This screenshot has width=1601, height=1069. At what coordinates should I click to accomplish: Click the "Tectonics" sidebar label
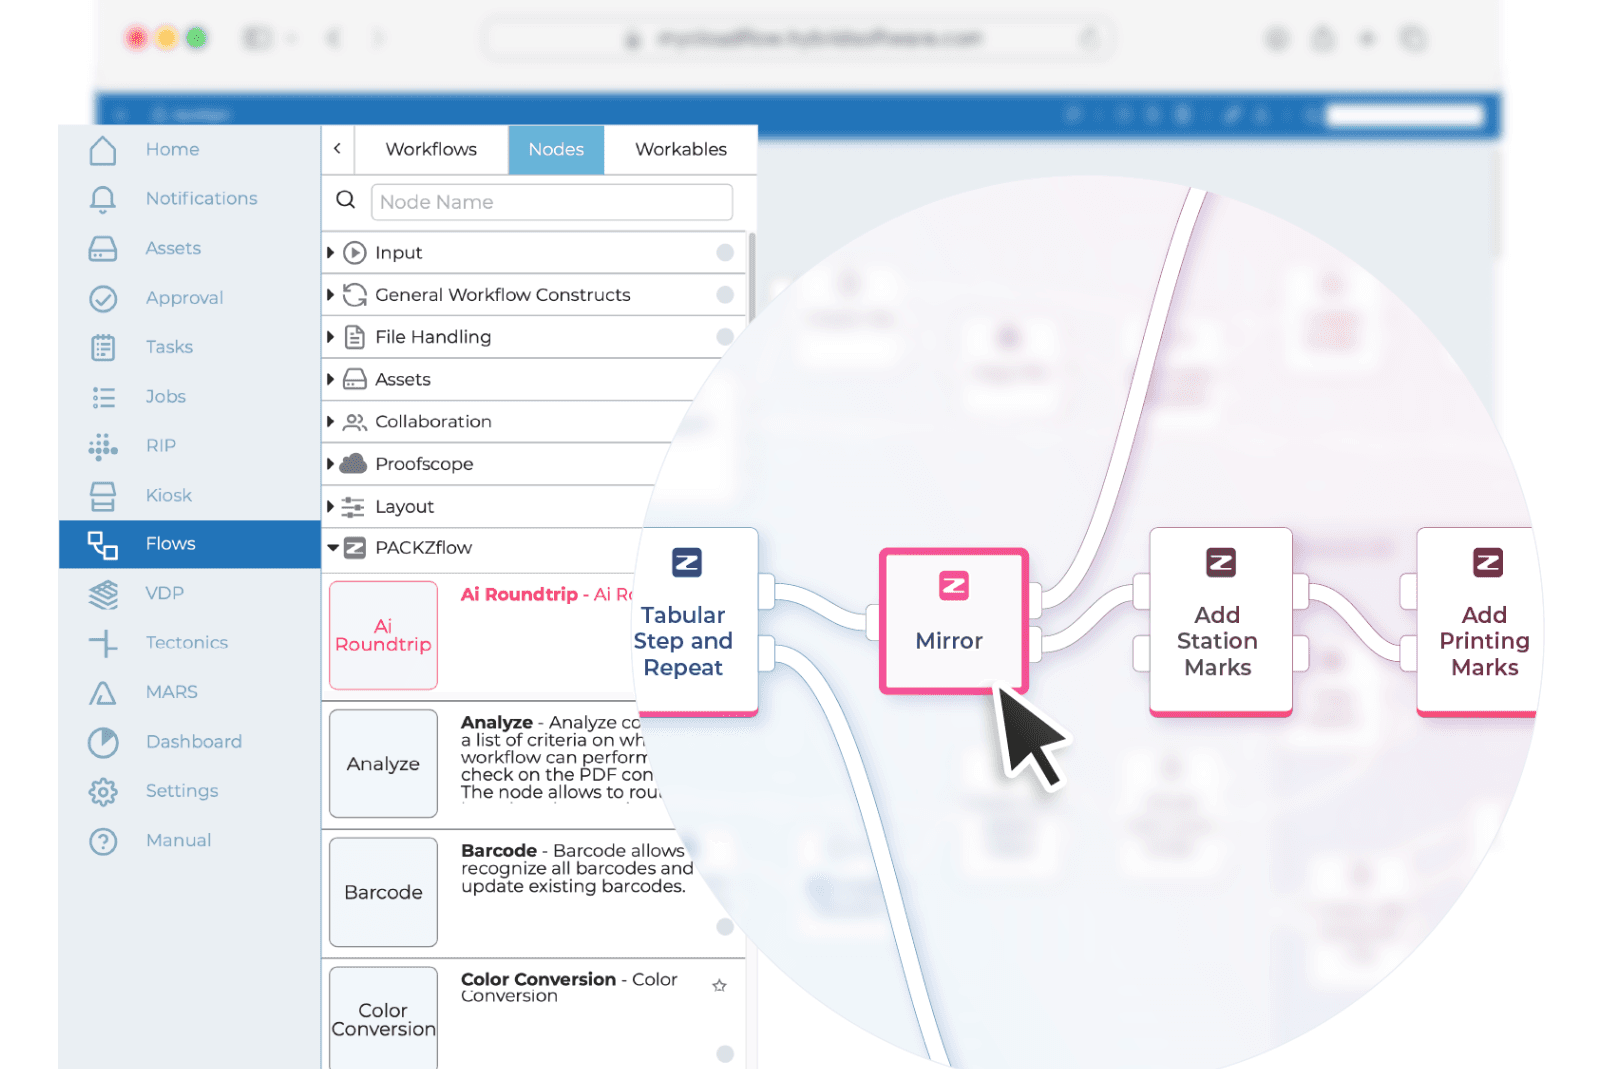[x=186, y=643]
